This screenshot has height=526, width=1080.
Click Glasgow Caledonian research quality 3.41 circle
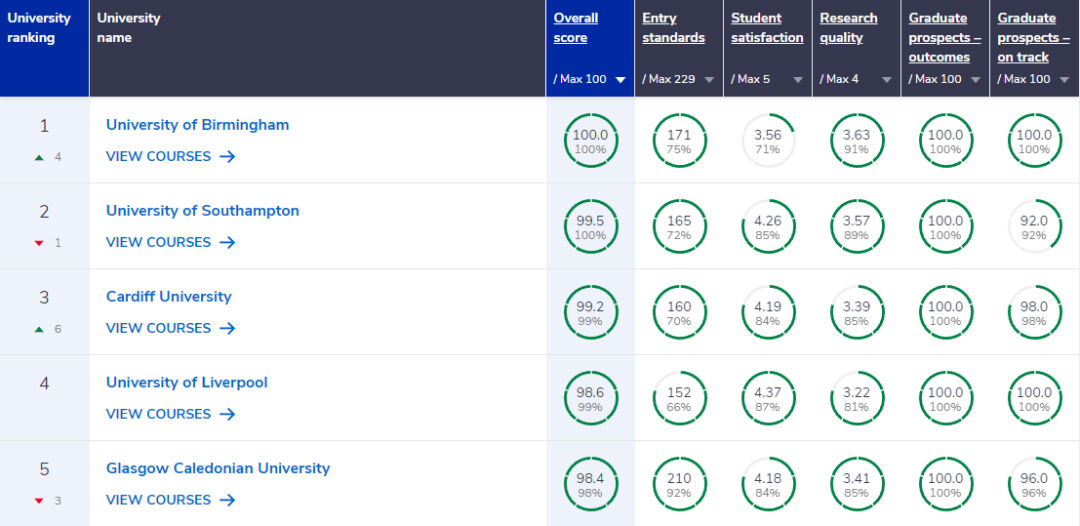(x=858, y=484)
